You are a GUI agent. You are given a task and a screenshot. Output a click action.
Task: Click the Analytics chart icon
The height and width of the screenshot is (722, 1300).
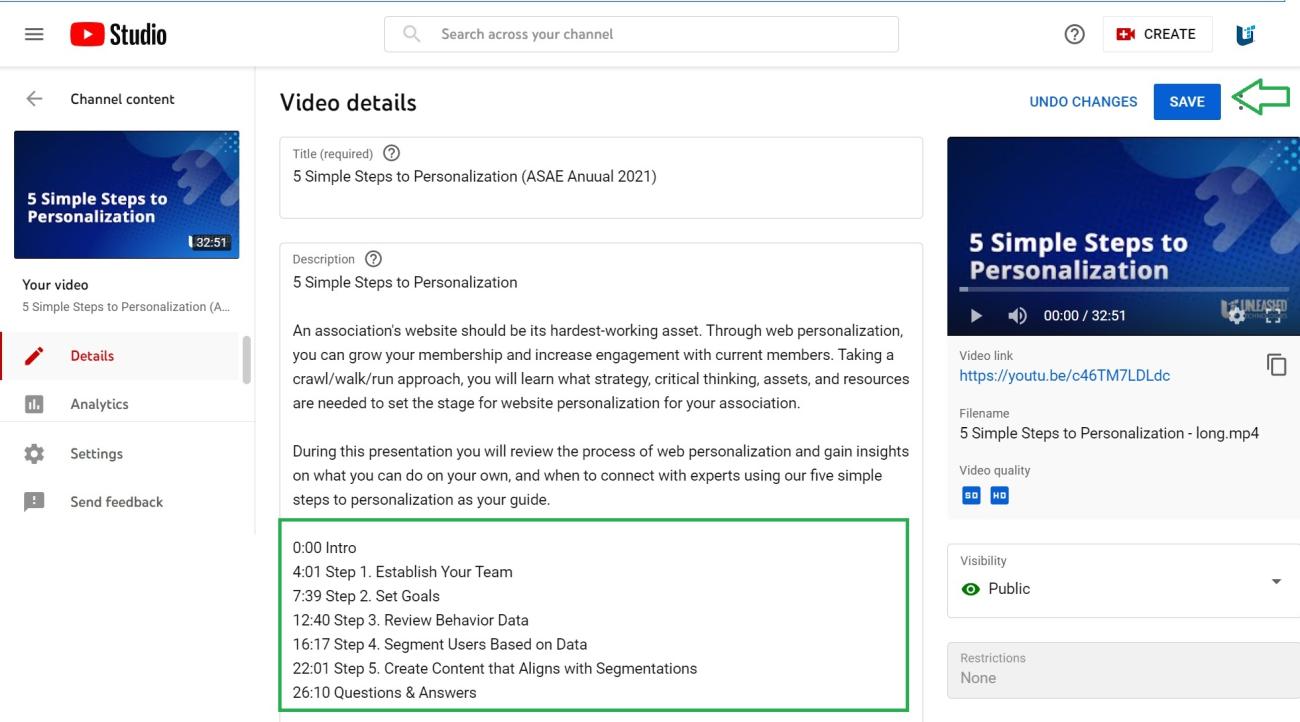34,404
